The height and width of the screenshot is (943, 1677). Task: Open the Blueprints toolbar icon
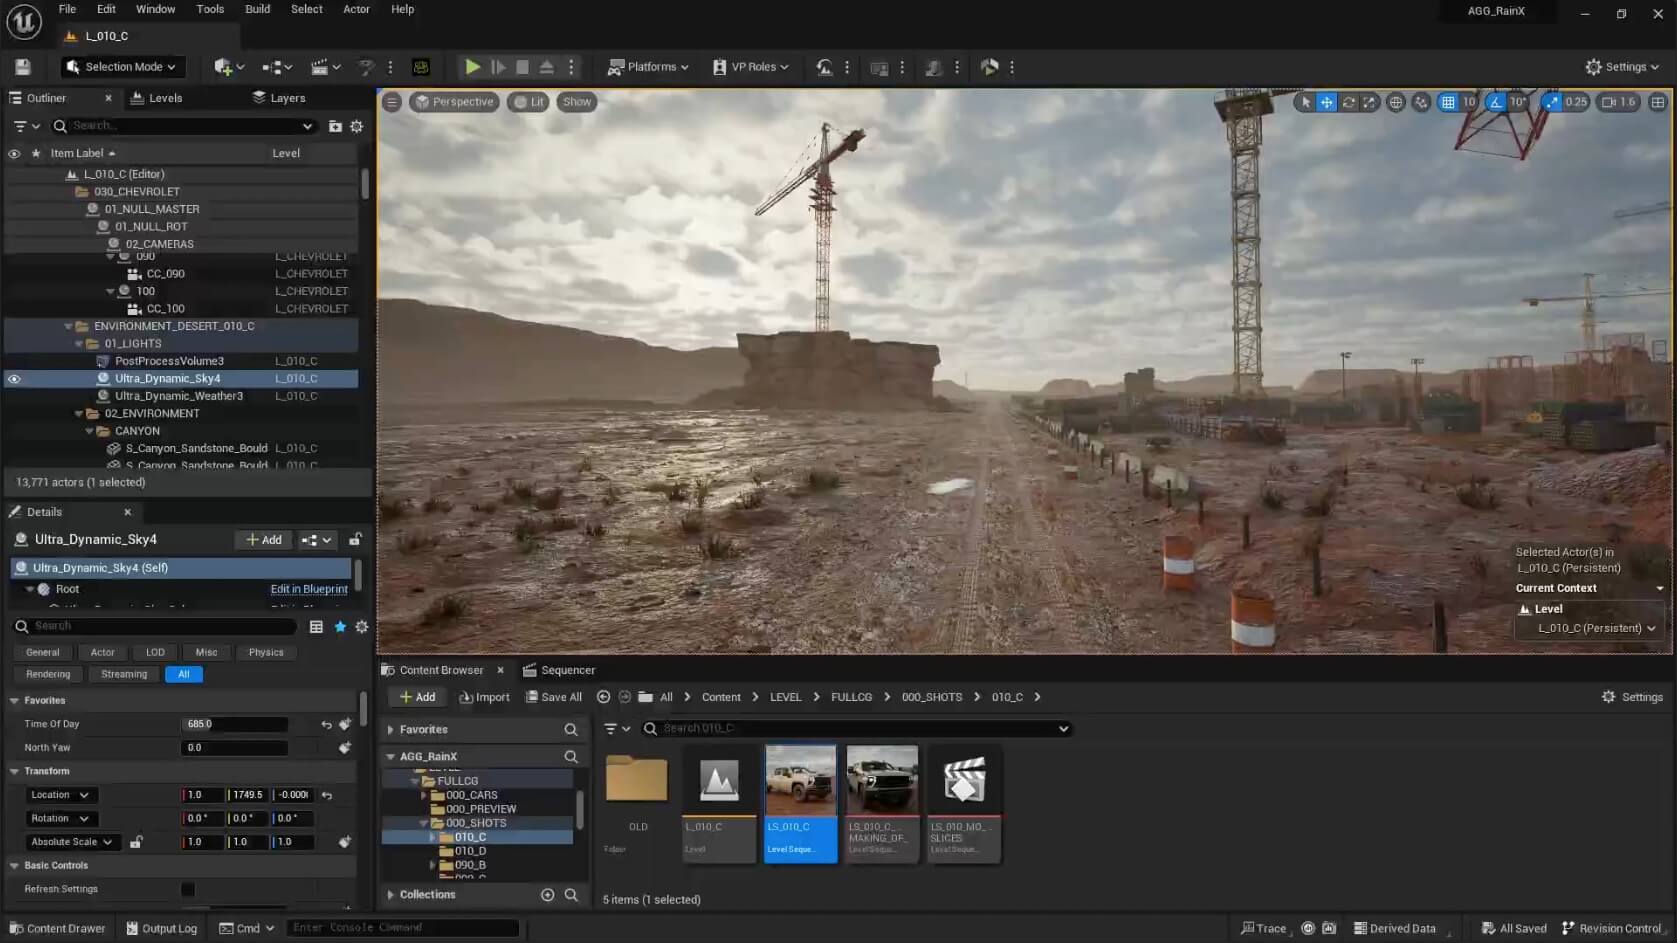(x=277, y=67)
